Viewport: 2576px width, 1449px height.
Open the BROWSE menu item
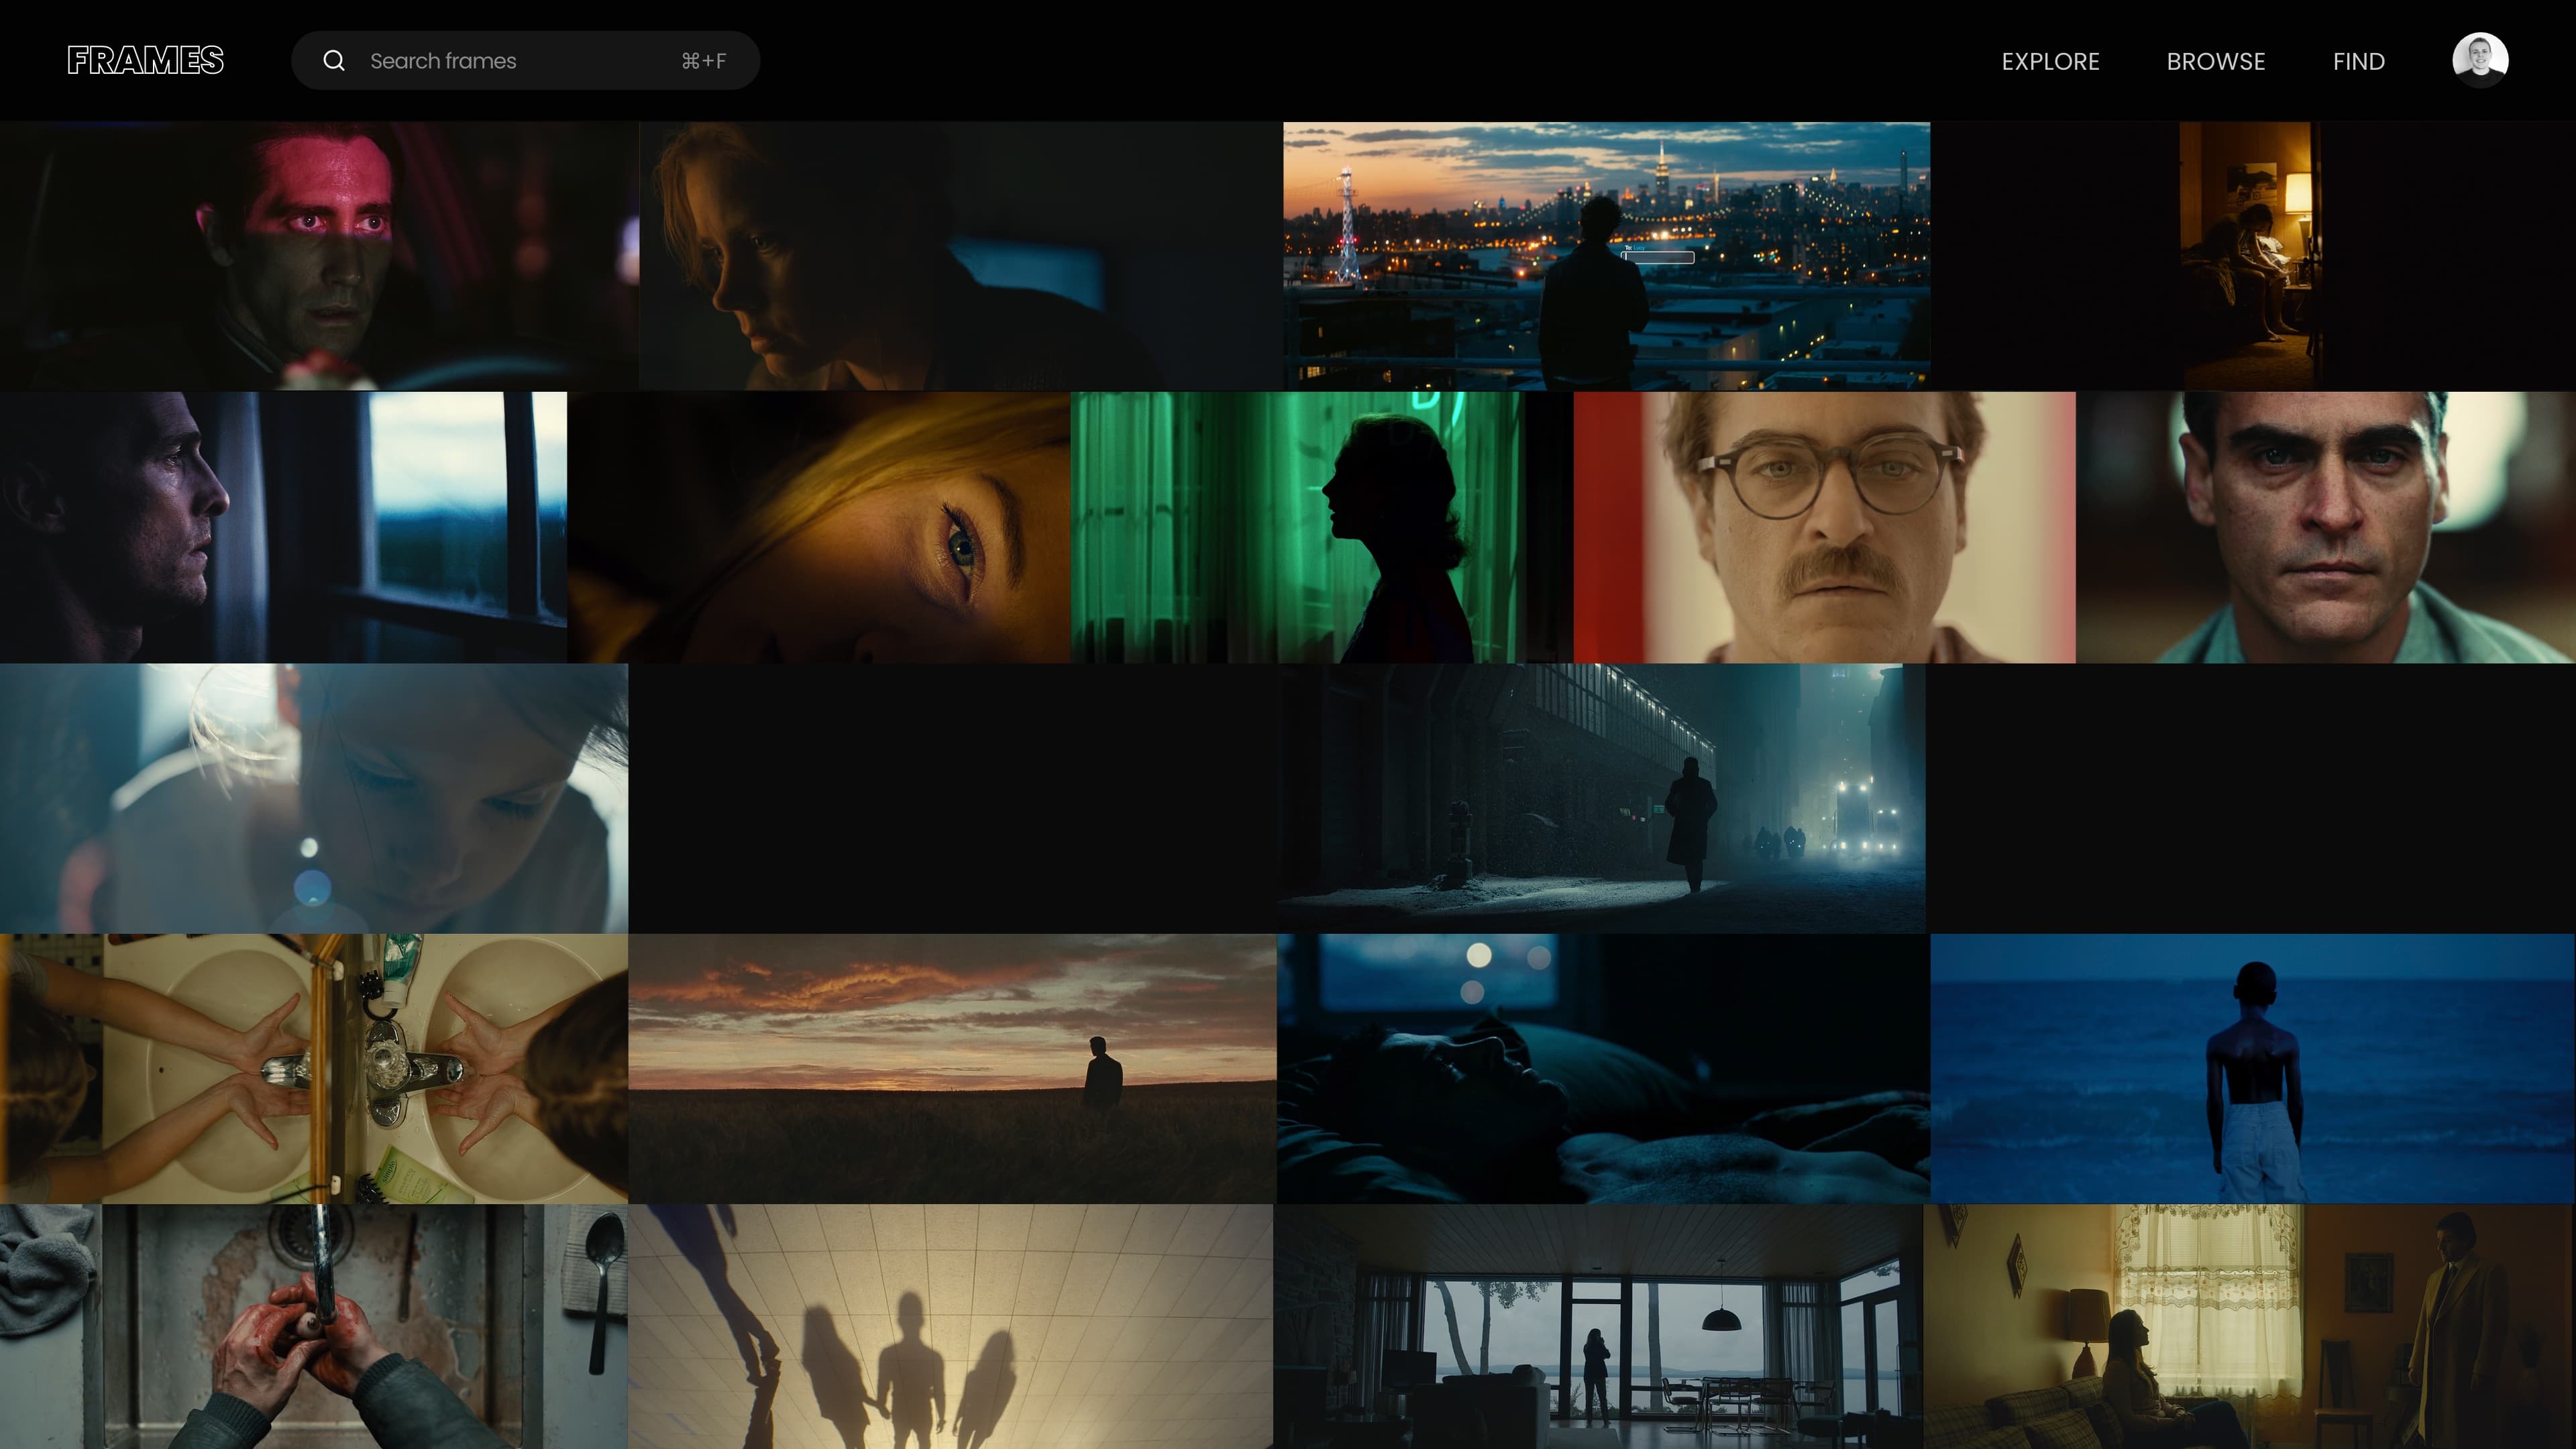(x=2216, y=62)
